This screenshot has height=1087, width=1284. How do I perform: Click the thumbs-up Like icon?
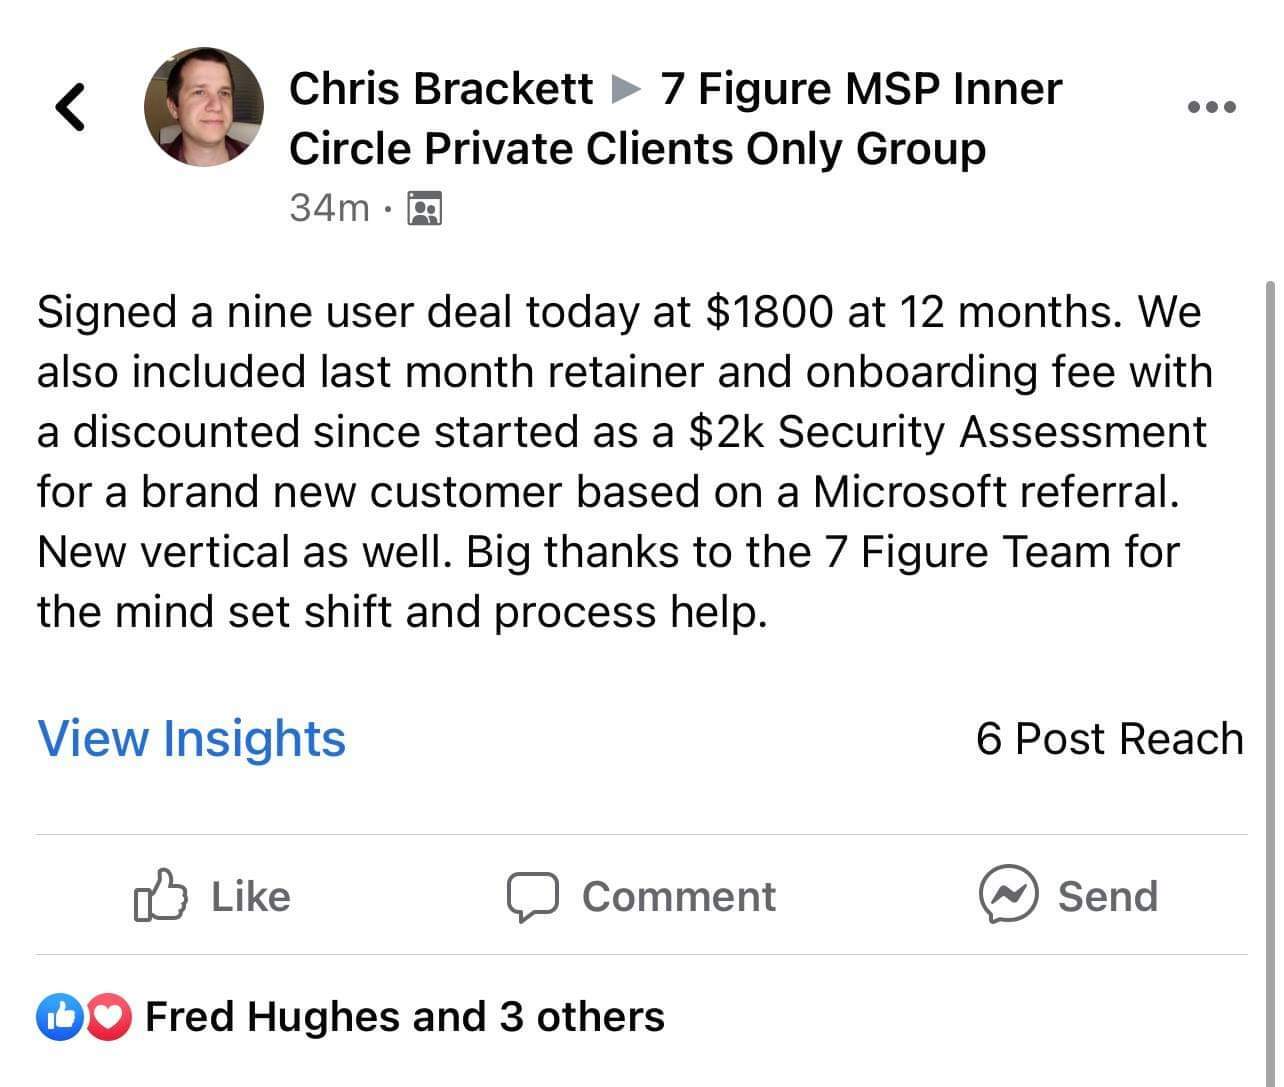160,895
